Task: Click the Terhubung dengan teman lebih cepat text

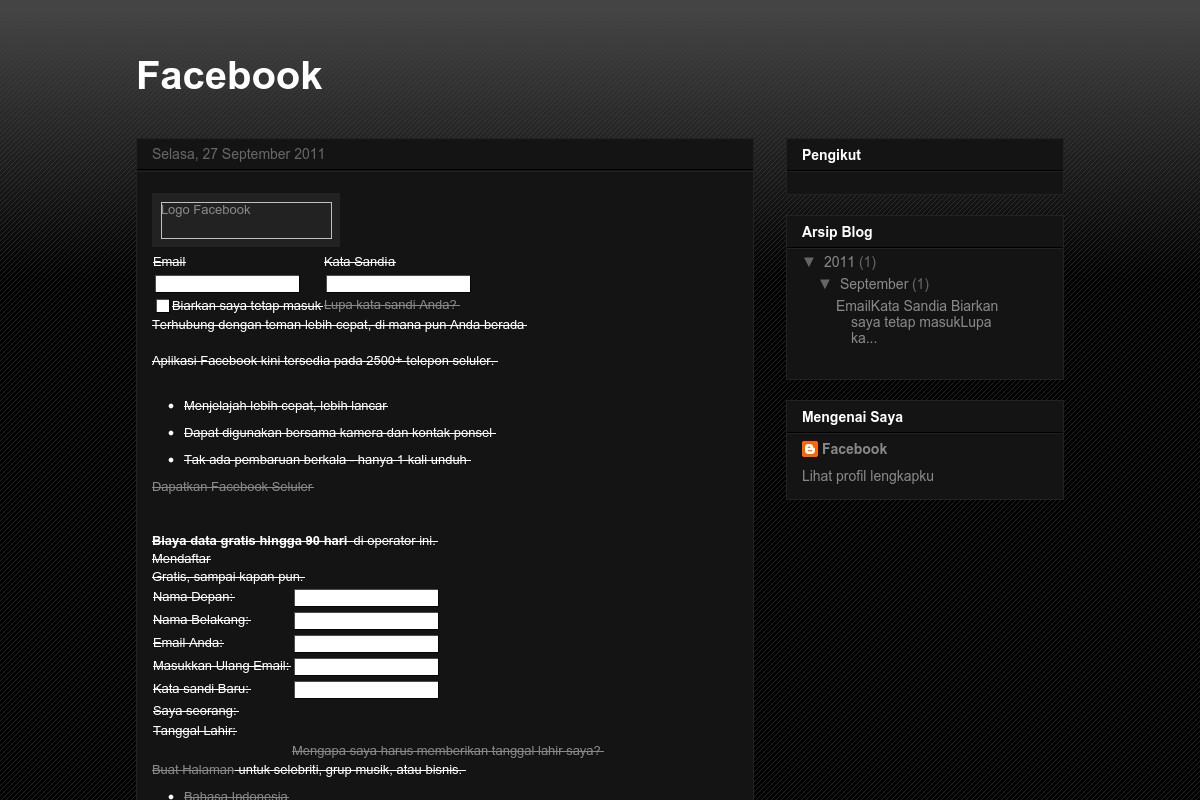Action: (x=338, y=325)
